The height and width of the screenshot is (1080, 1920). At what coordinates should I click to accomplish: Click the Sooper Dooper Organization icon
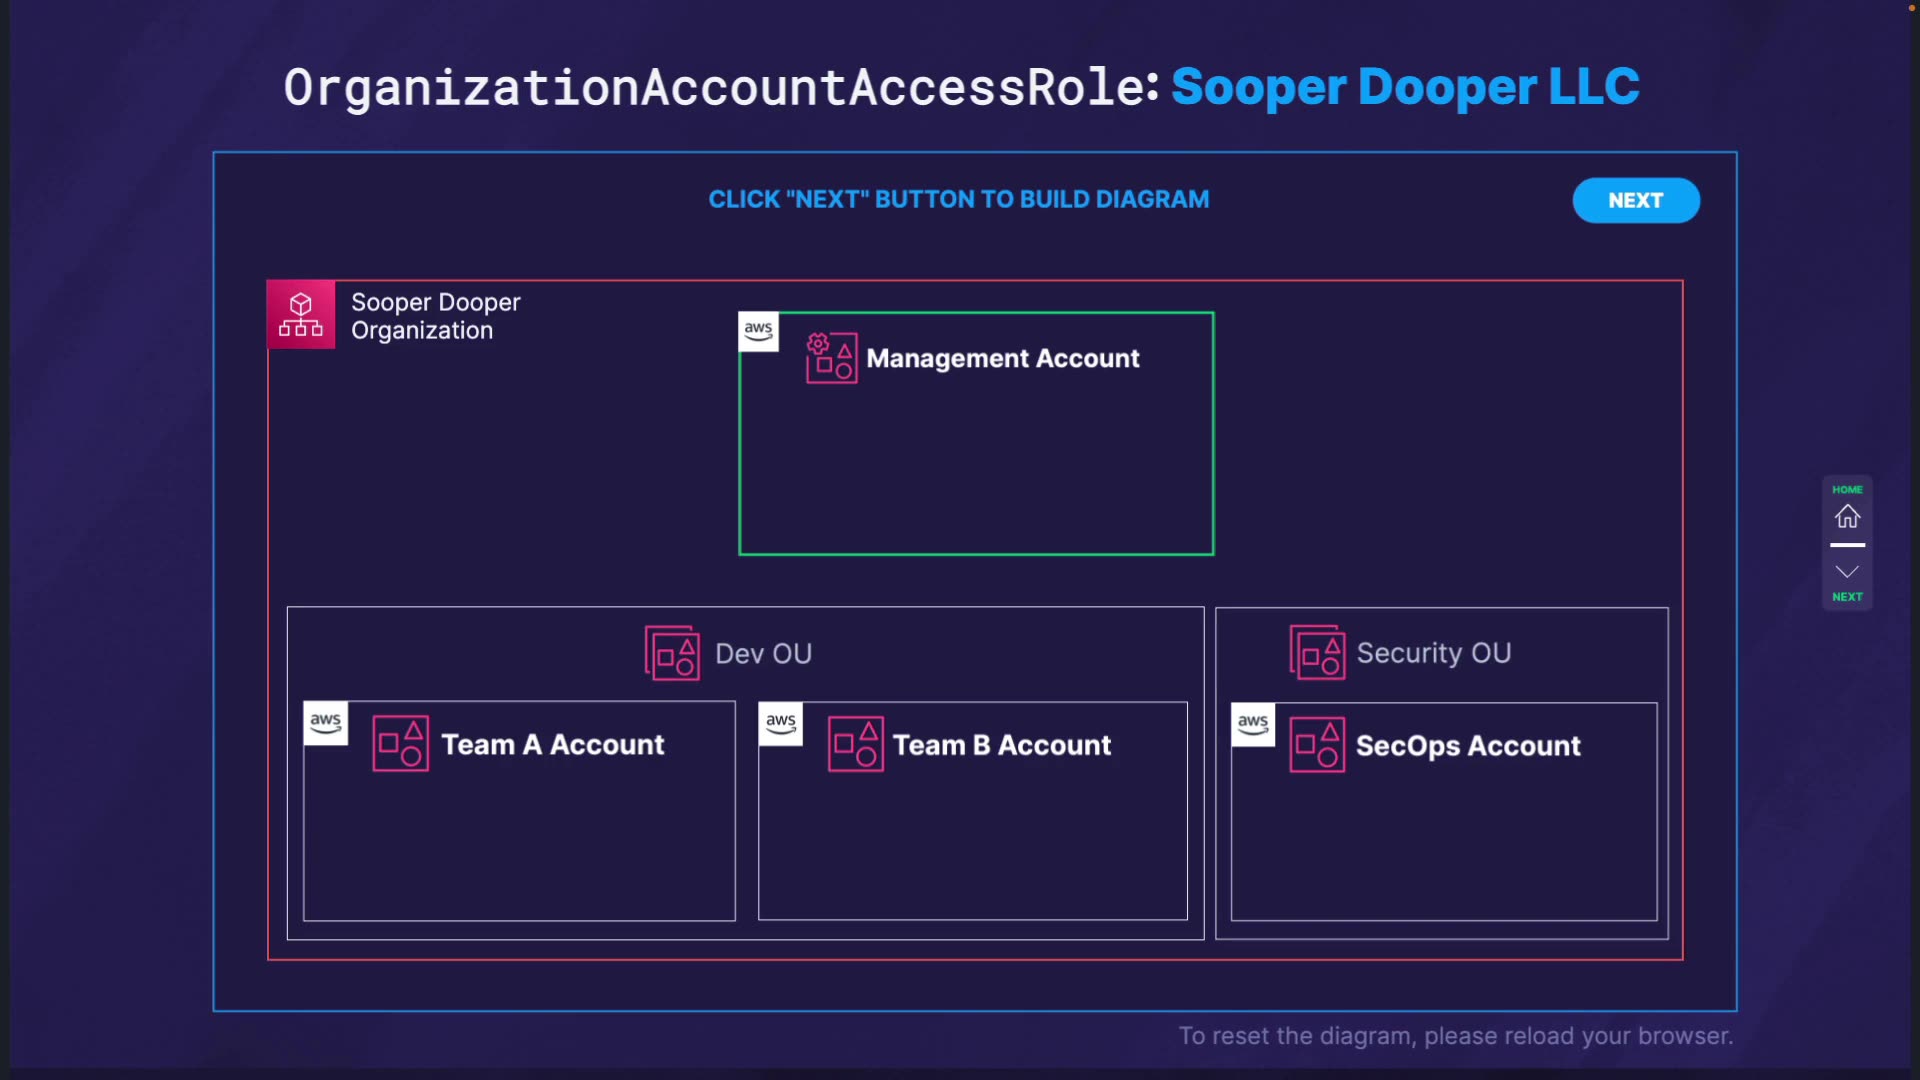[301, 314]
